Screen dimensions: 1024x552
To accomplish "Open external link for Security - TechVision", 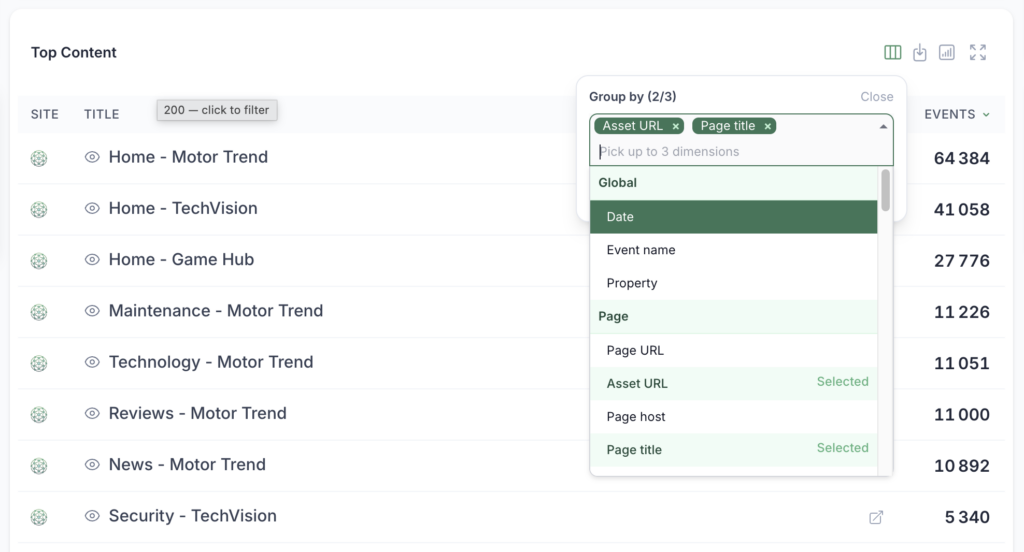I will (x=876, y=517).
